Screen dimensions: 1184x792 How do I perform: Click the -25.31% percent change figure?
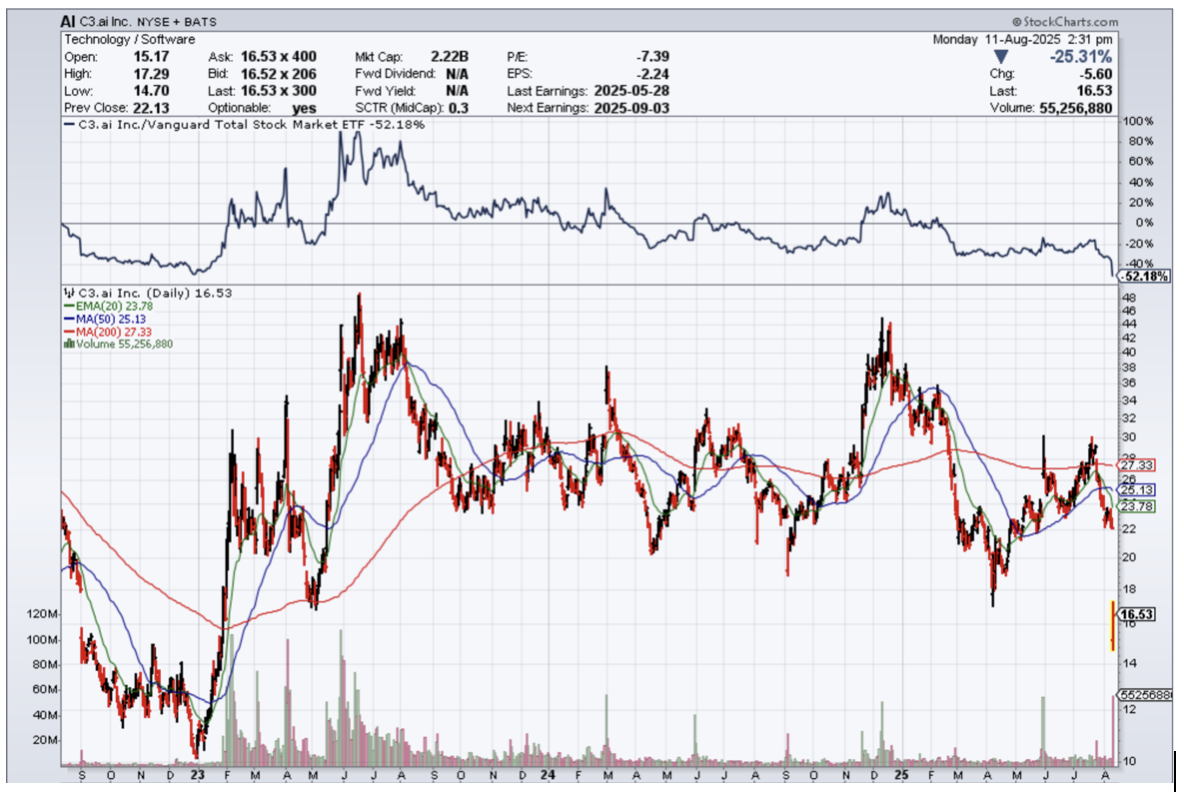[1080, 57]
